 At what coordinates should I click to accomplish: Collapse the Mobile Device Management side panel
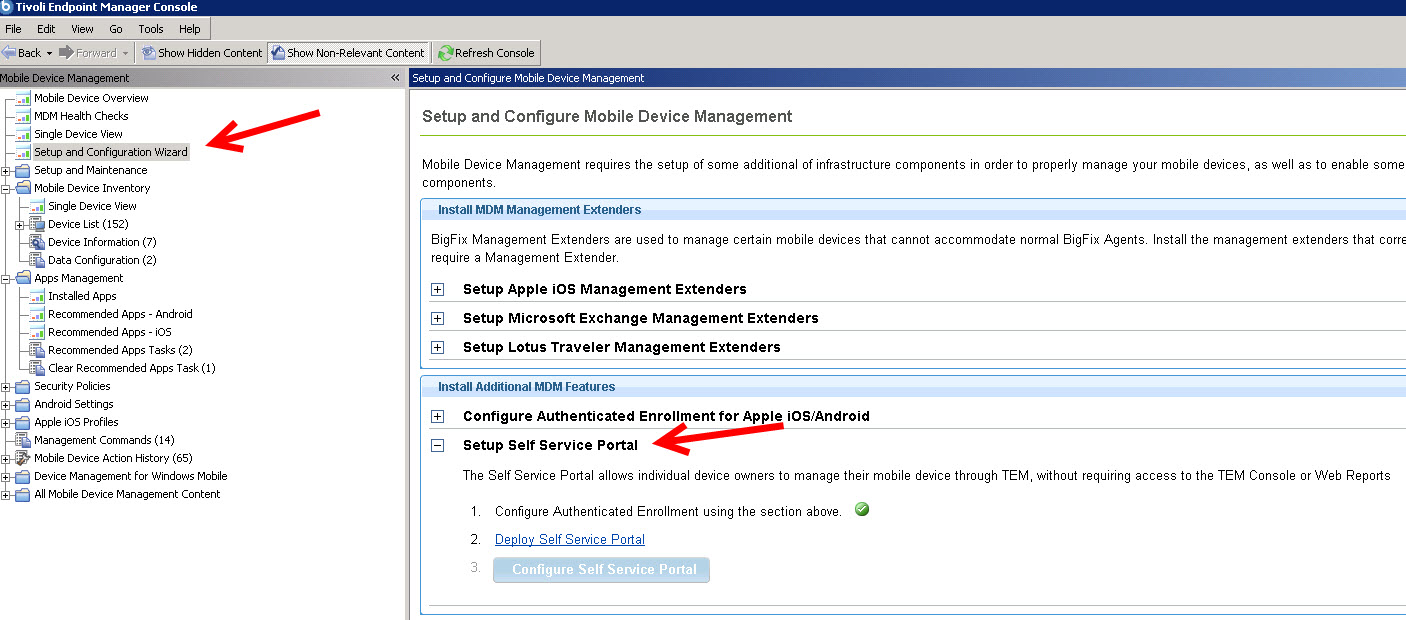395,78
